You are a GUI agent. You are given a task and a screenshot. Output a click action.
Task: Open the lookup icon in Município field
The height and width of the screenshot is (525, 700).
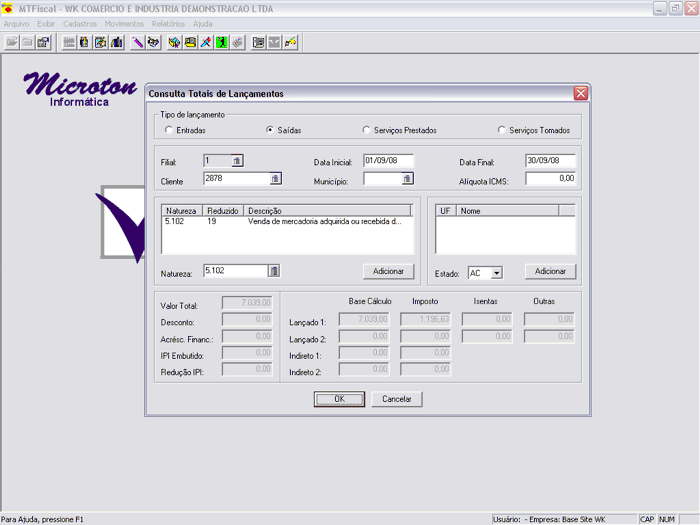[x=407, y=179]
